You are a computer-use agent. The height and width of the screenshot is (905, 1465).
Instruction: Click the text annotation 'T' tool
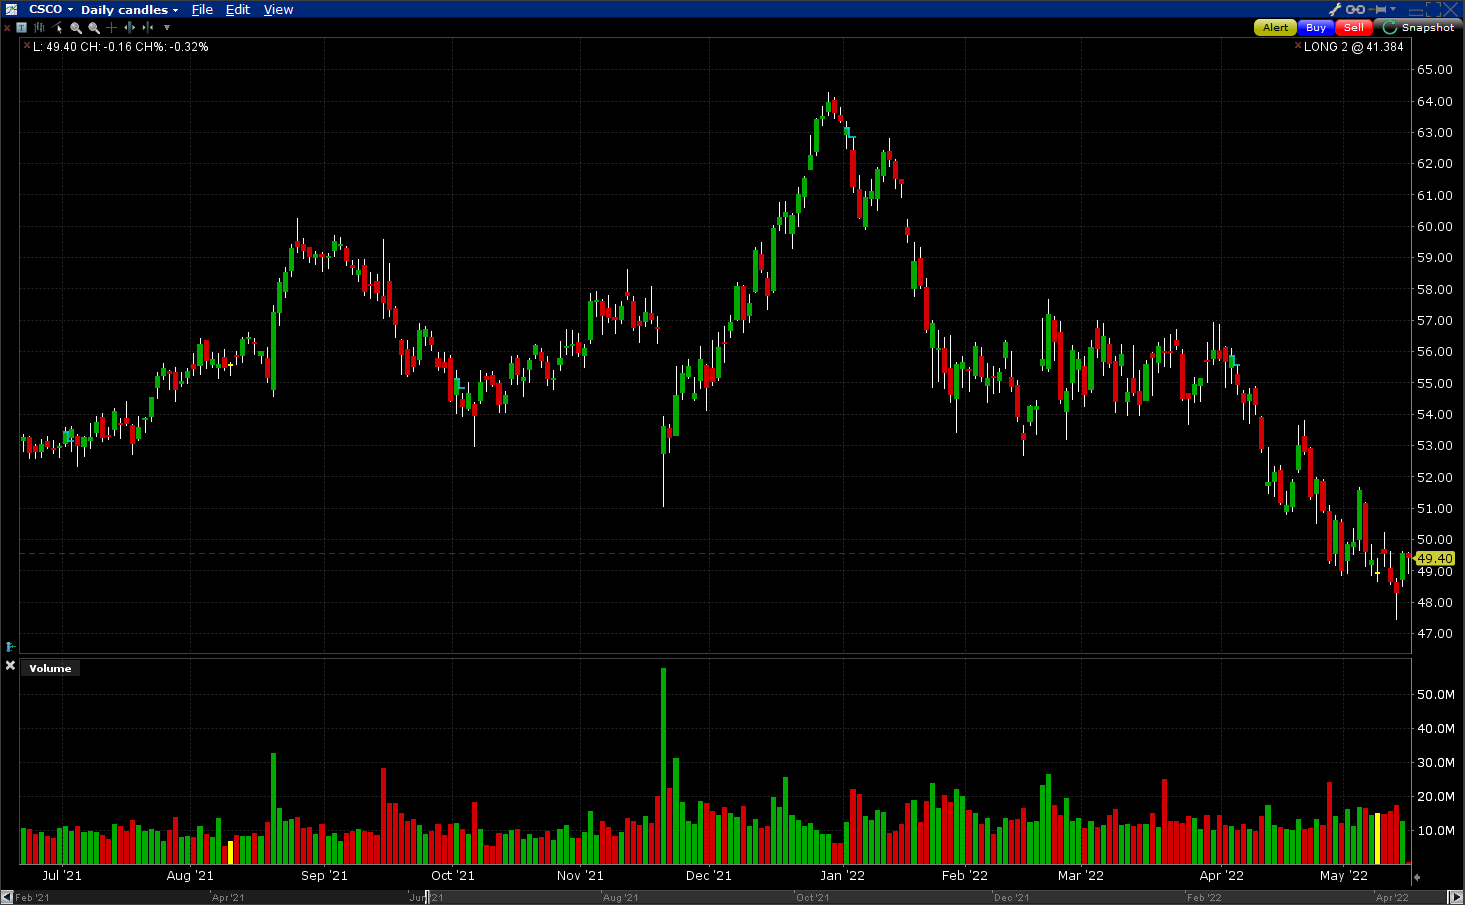click(22, 28)
